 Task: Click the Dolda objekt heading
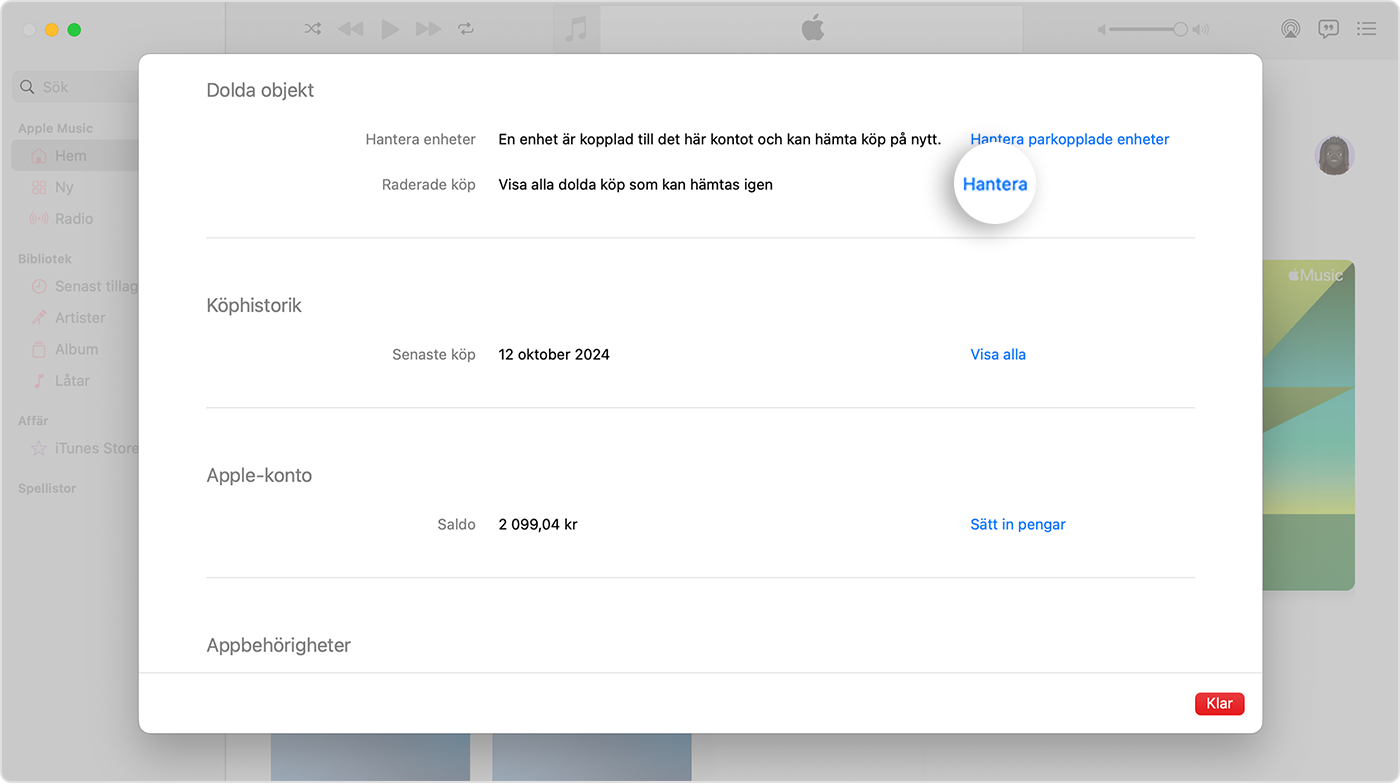coord(260,90)
